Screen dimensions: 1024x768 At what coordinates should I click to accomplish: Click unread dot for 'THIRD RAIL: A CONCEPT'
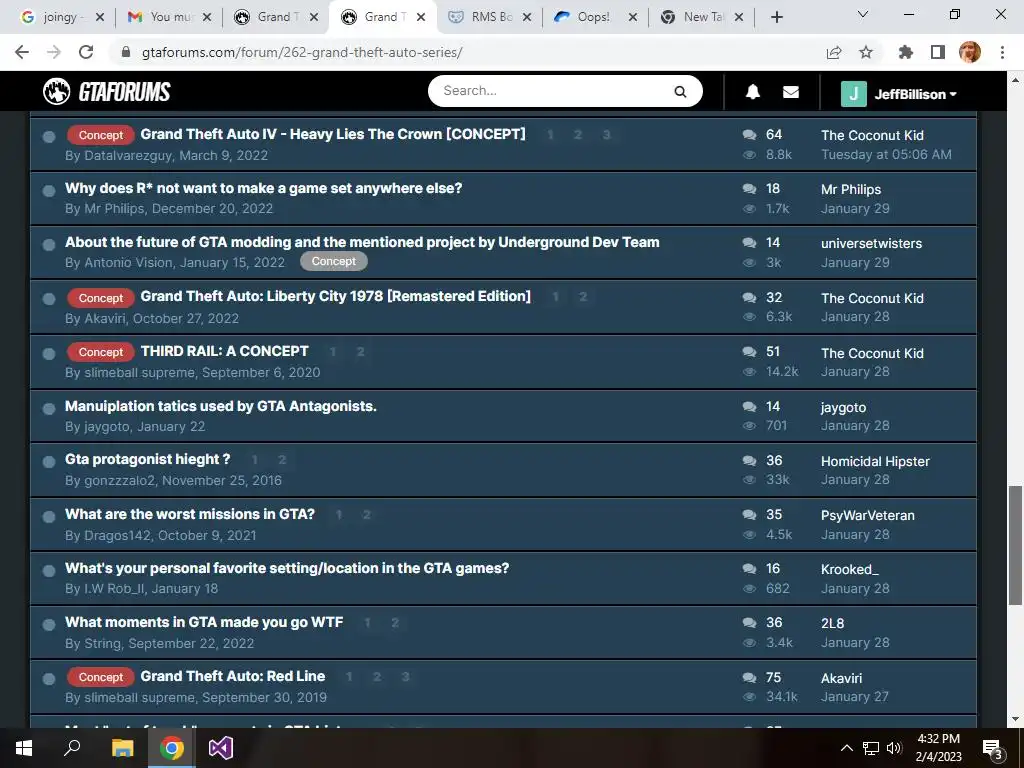click(x=48, y=353)
